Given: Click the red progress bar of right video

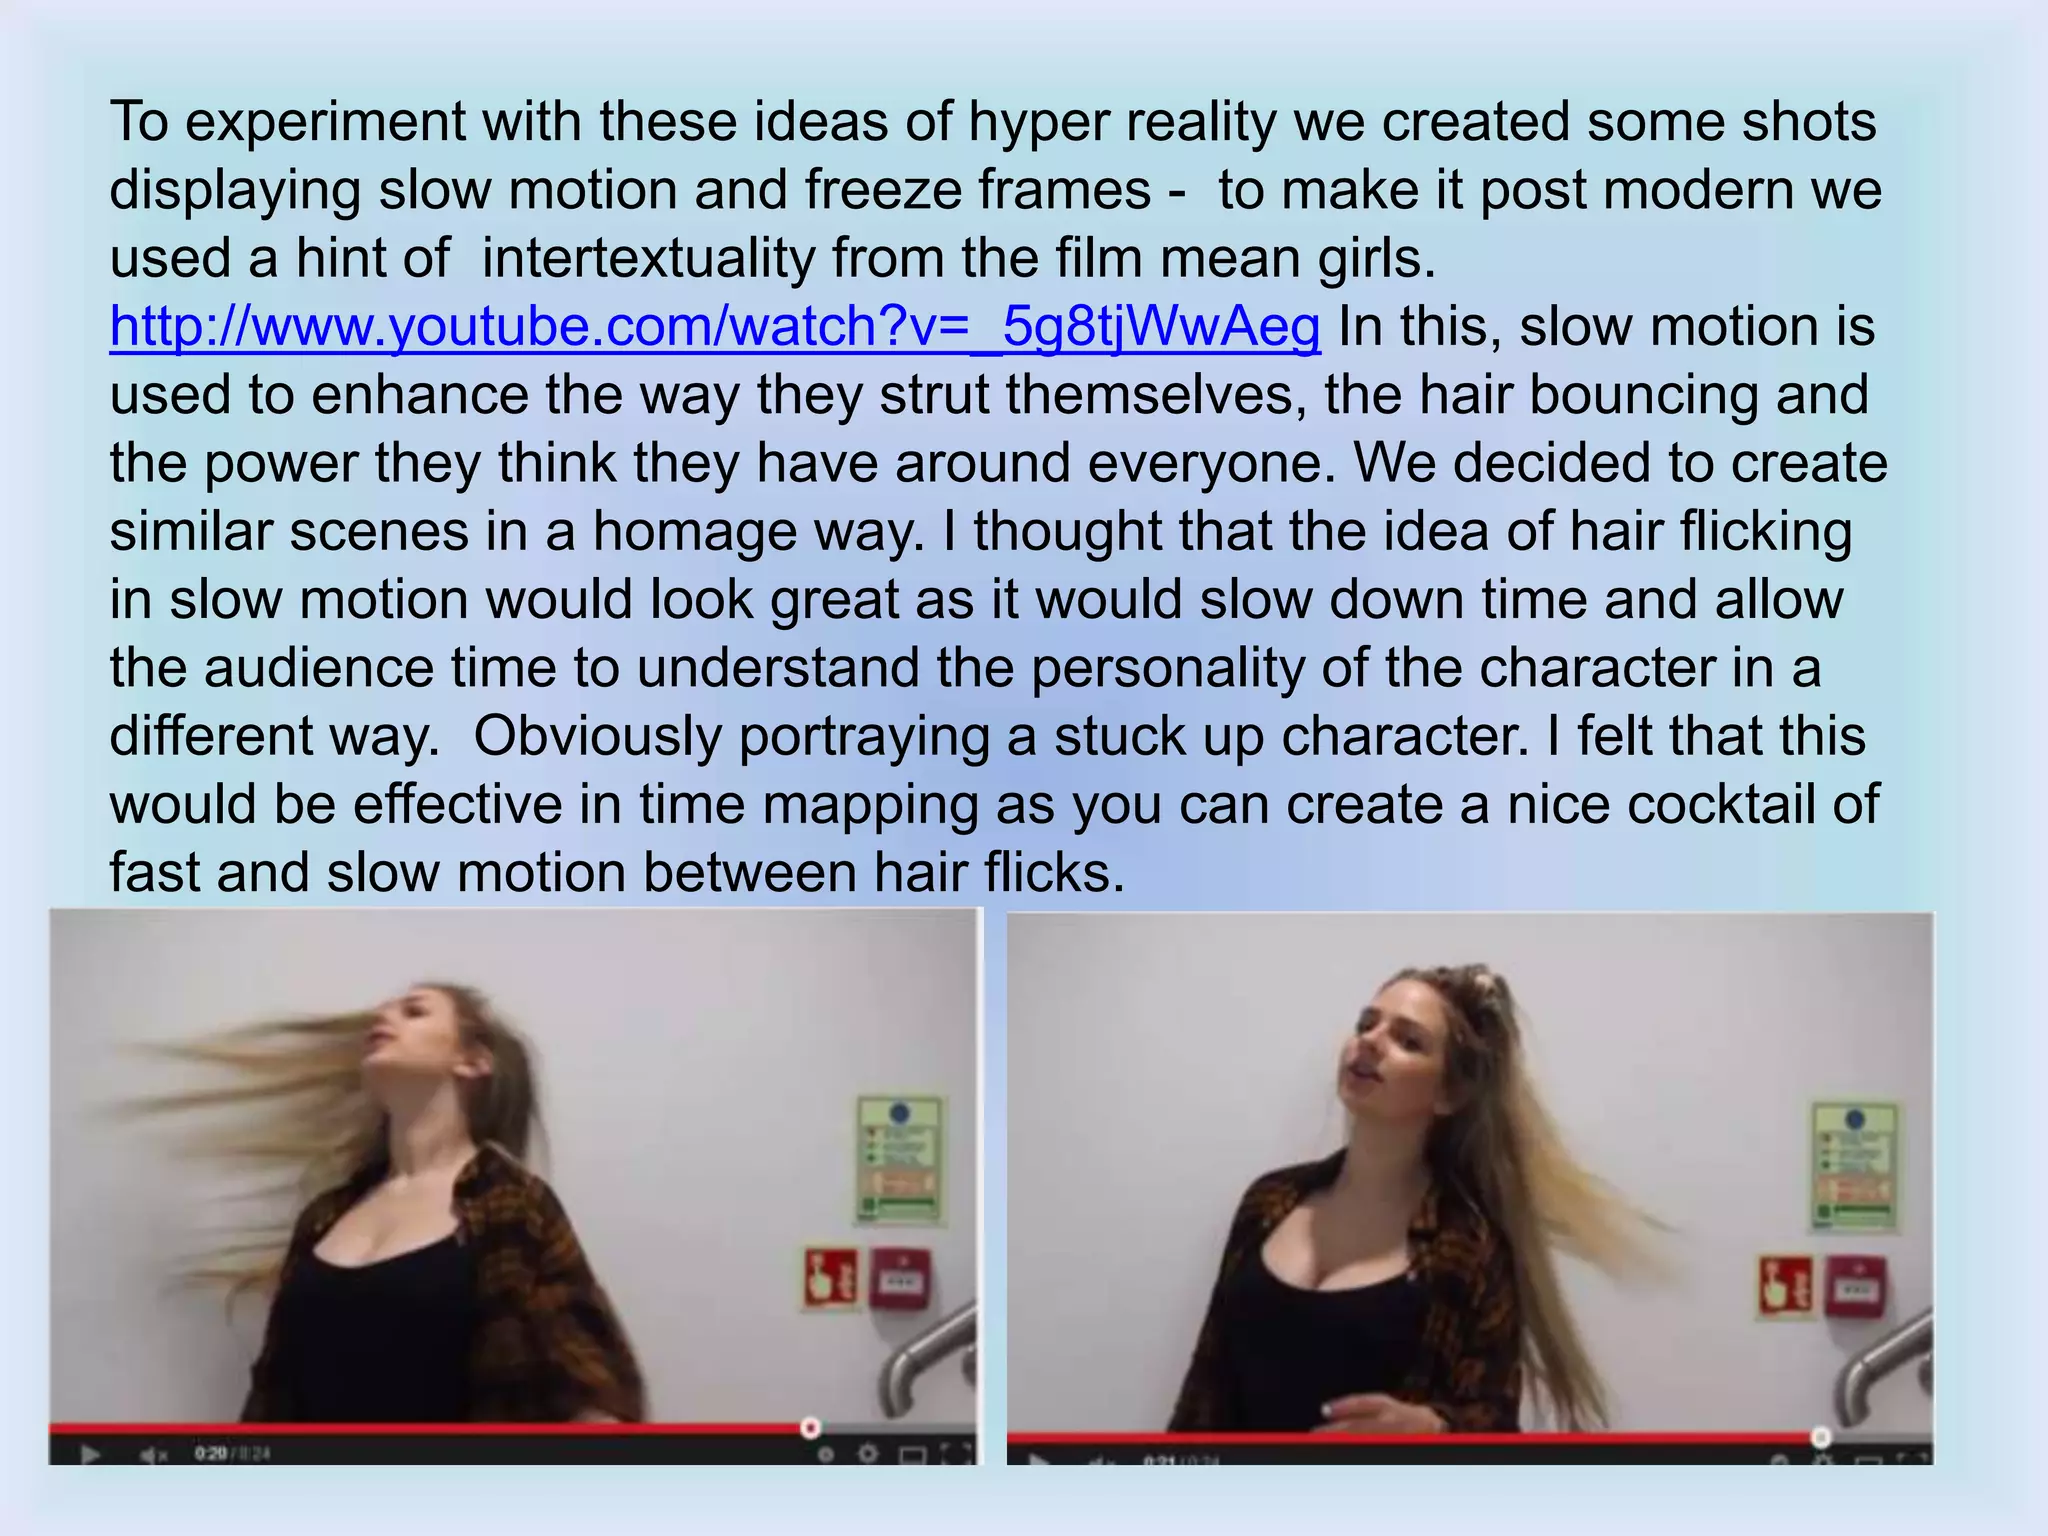Looking at the screenshot, I should click(1413, 1437).
